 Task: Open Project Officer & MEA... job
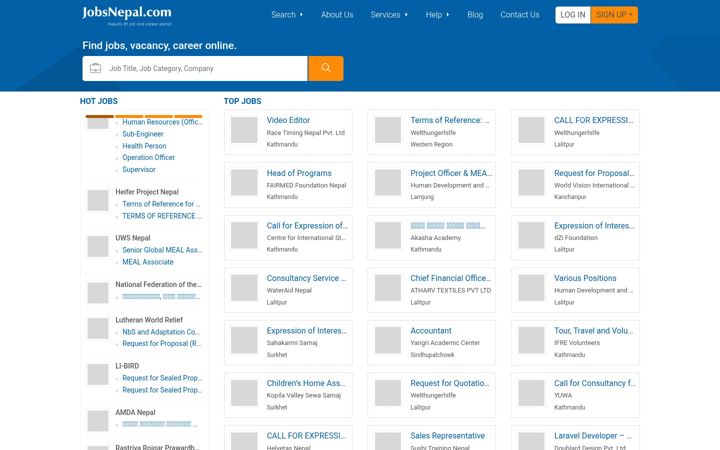(x=451, y=173)
